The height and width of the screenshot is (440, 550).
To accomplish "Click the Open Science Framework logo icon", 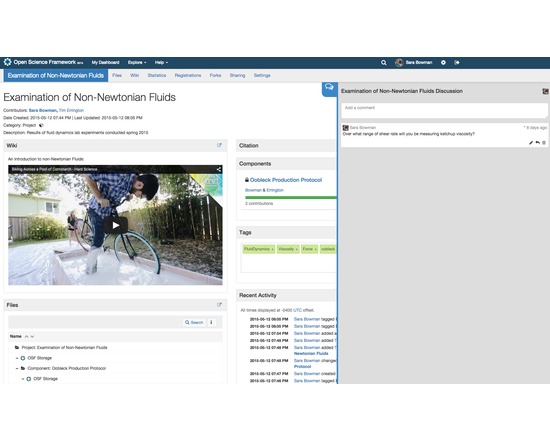I will point(7,62).
